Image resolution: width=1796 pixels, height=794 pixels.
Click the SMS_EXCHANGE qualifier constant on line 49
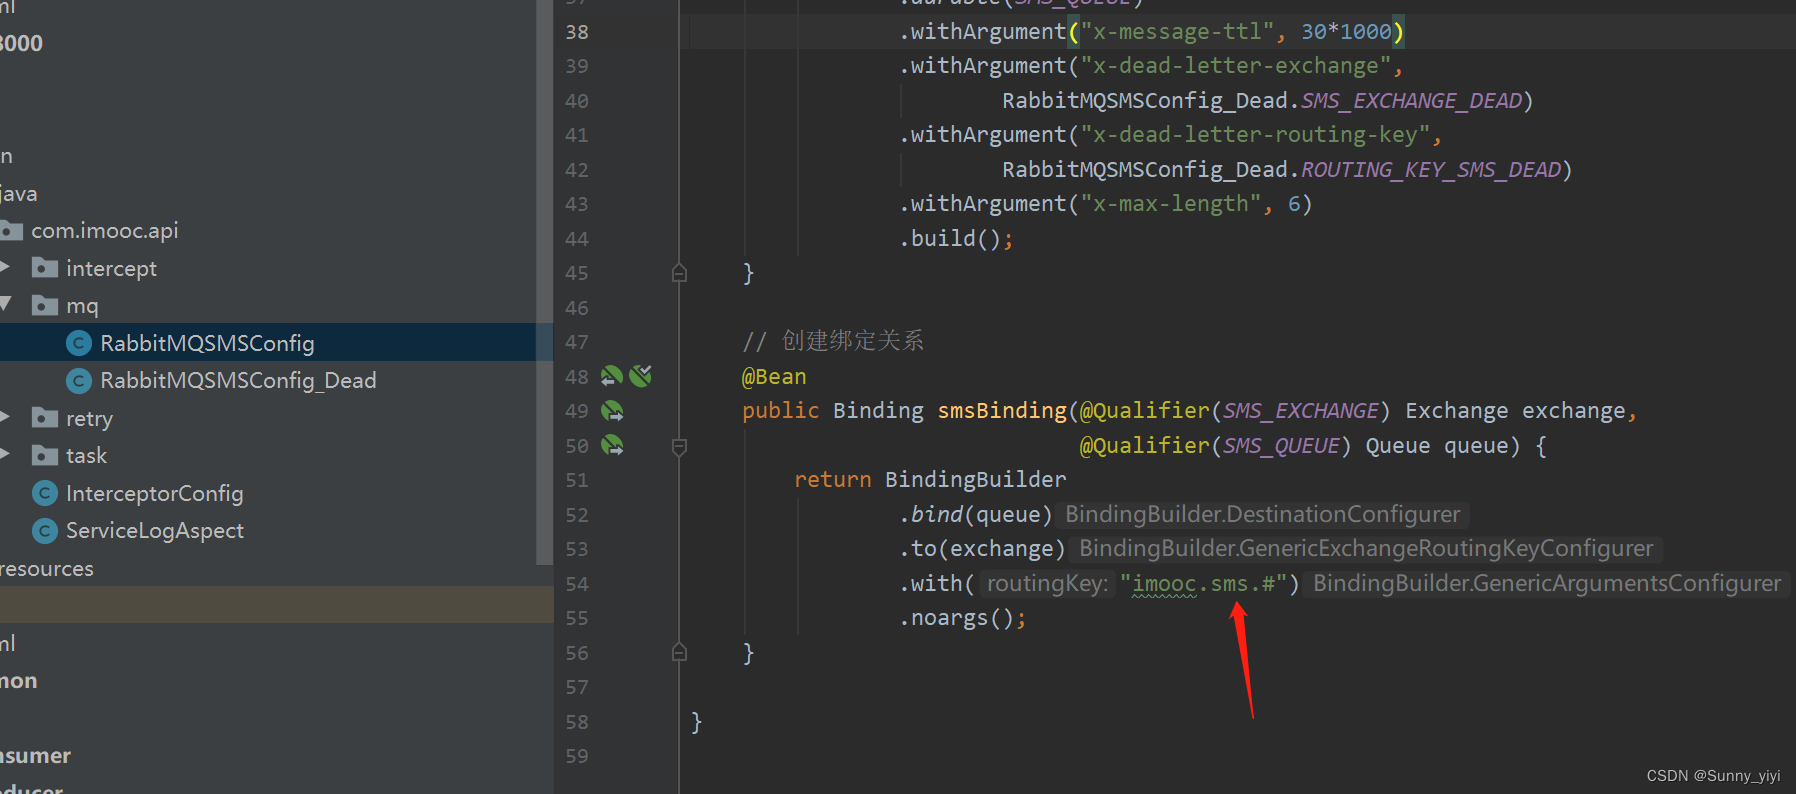click(1301, 411)
